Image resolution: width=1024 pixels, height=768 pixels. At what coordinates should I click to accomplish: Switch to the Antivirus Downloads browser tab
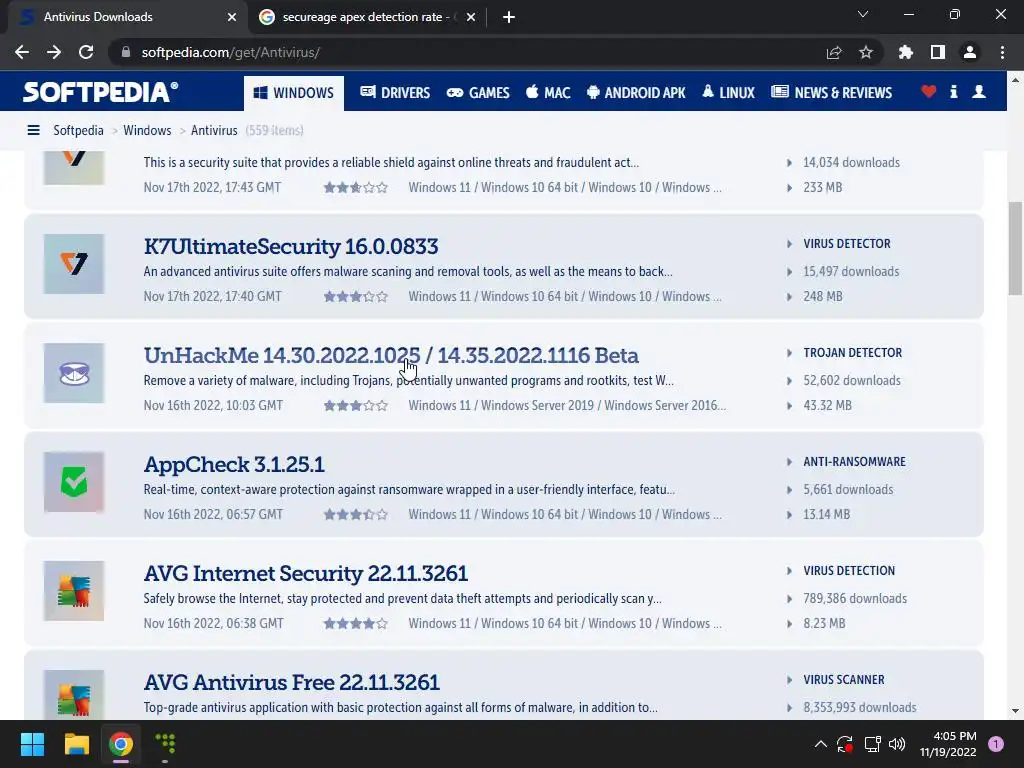(x=127, y=17)
